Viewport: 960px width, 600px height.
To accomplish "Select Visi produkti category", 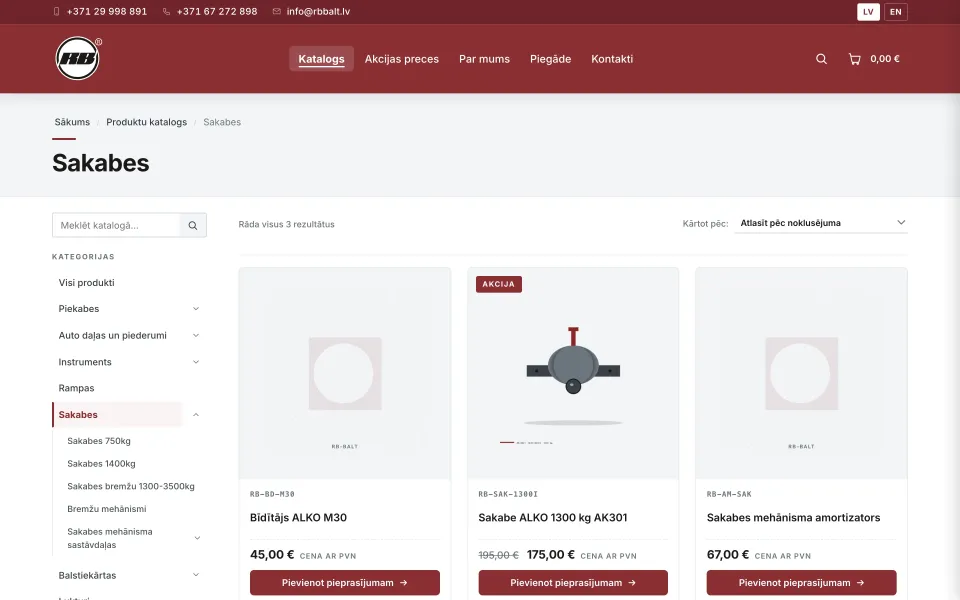I will pos(86,283).
